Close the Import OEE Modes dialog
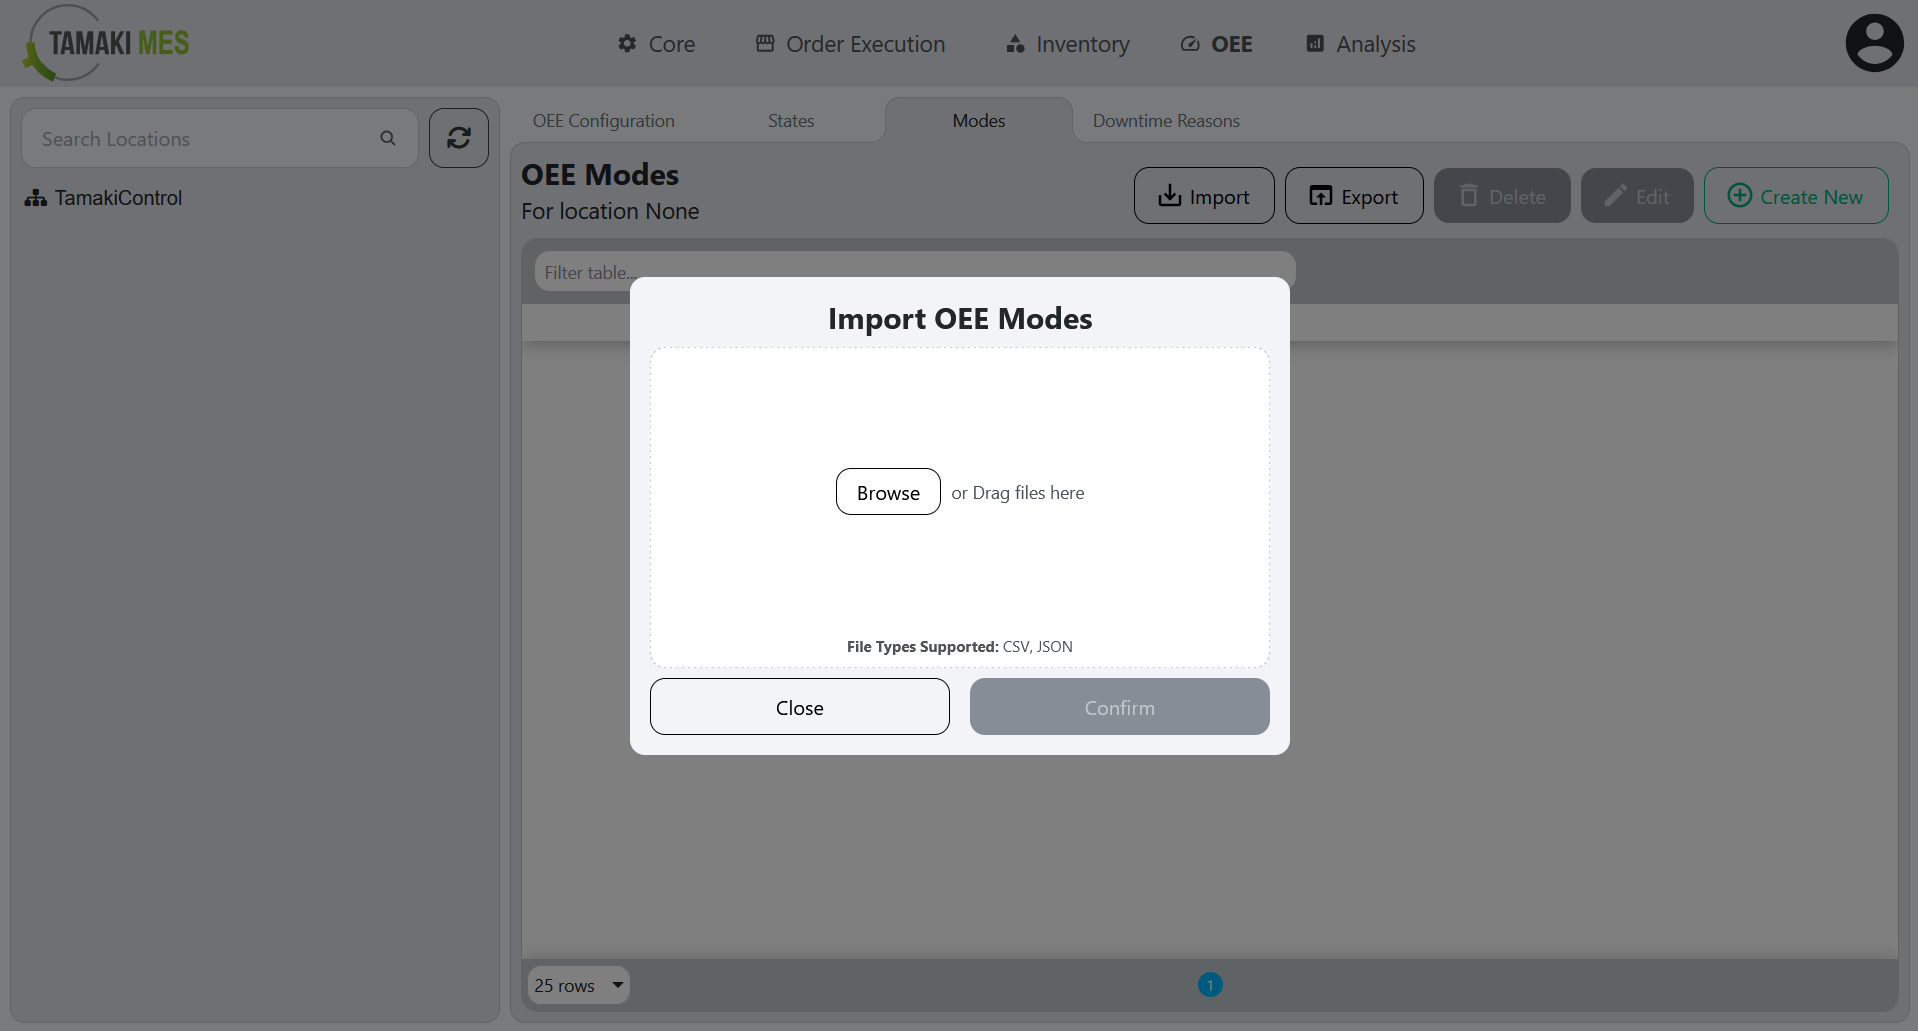Image resolution: width=1918 pixels, height=1031 pixels. pyautogui.click(x=799, y=707)
